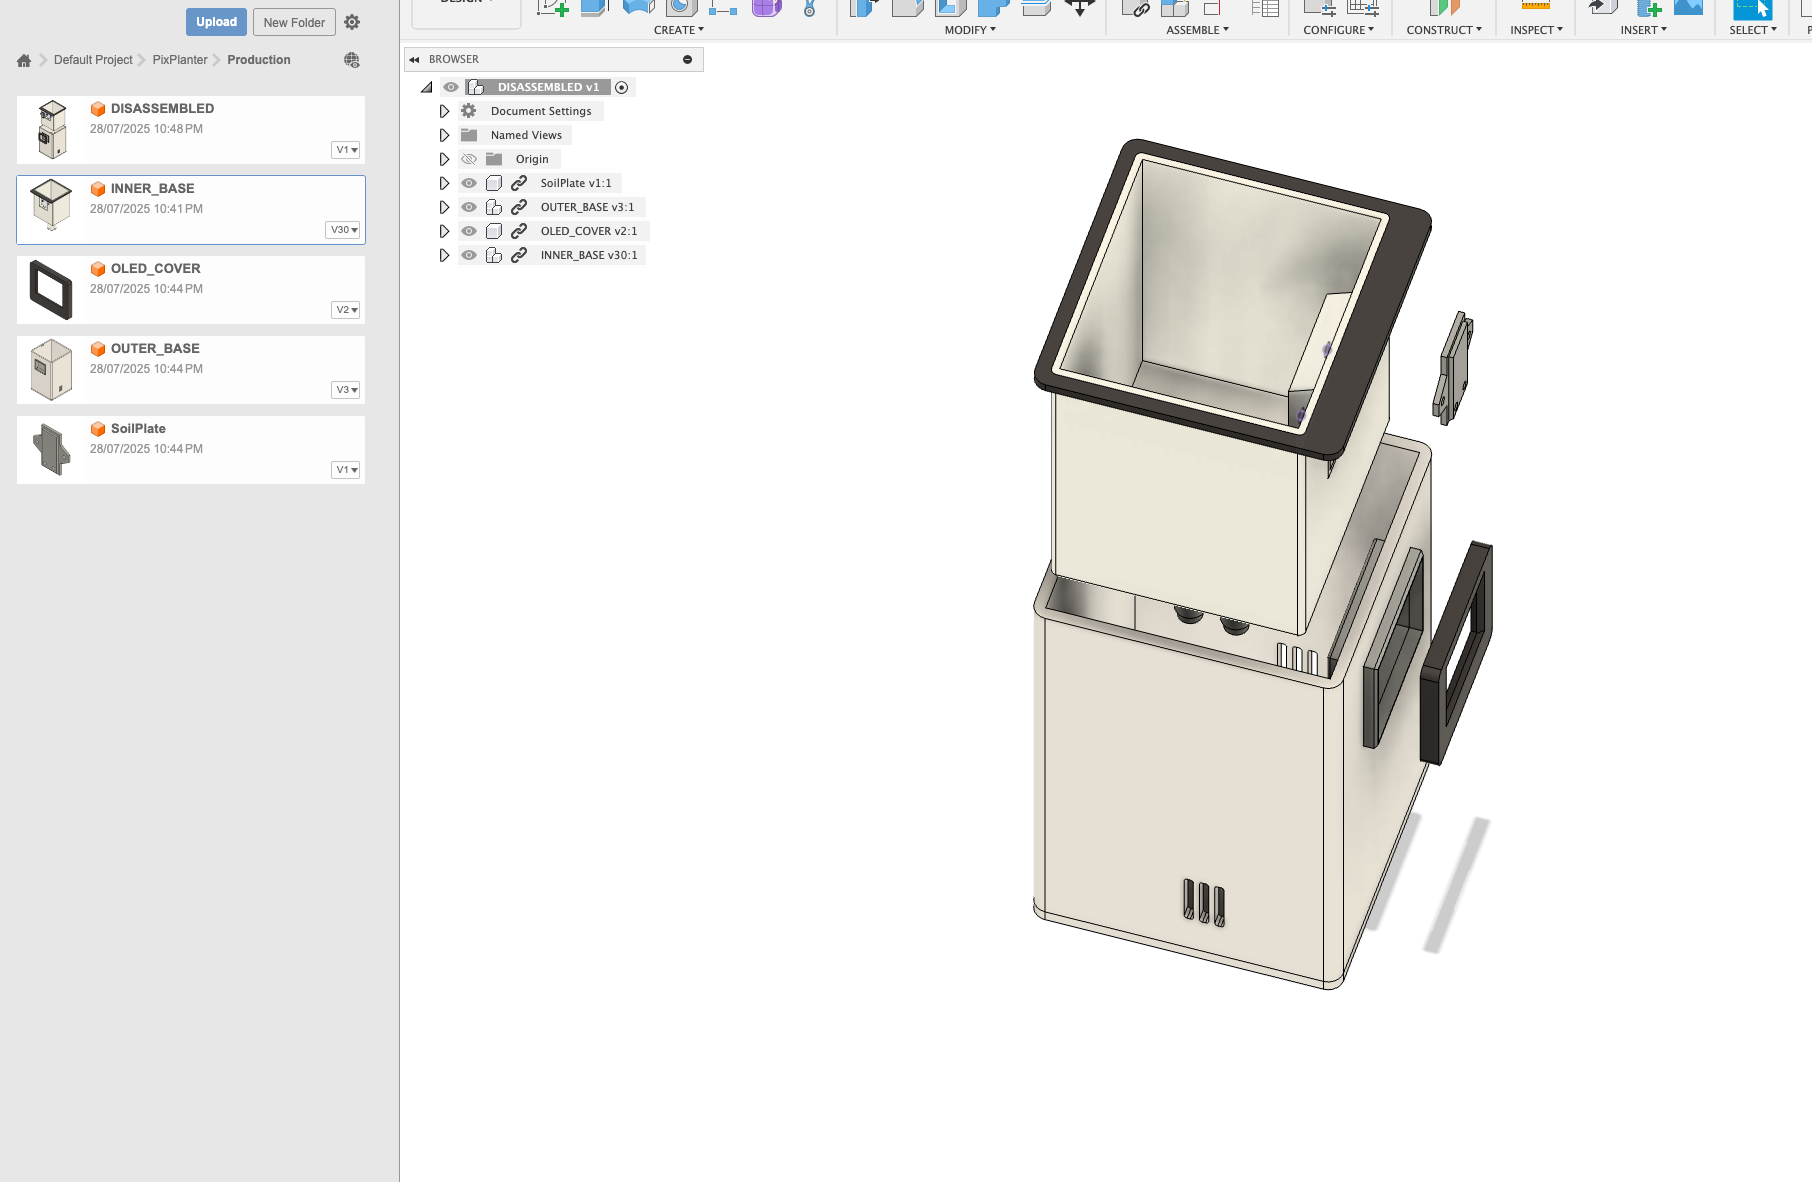Click component icon of INNER_BASE v30:1

click(x=494, y=255)
